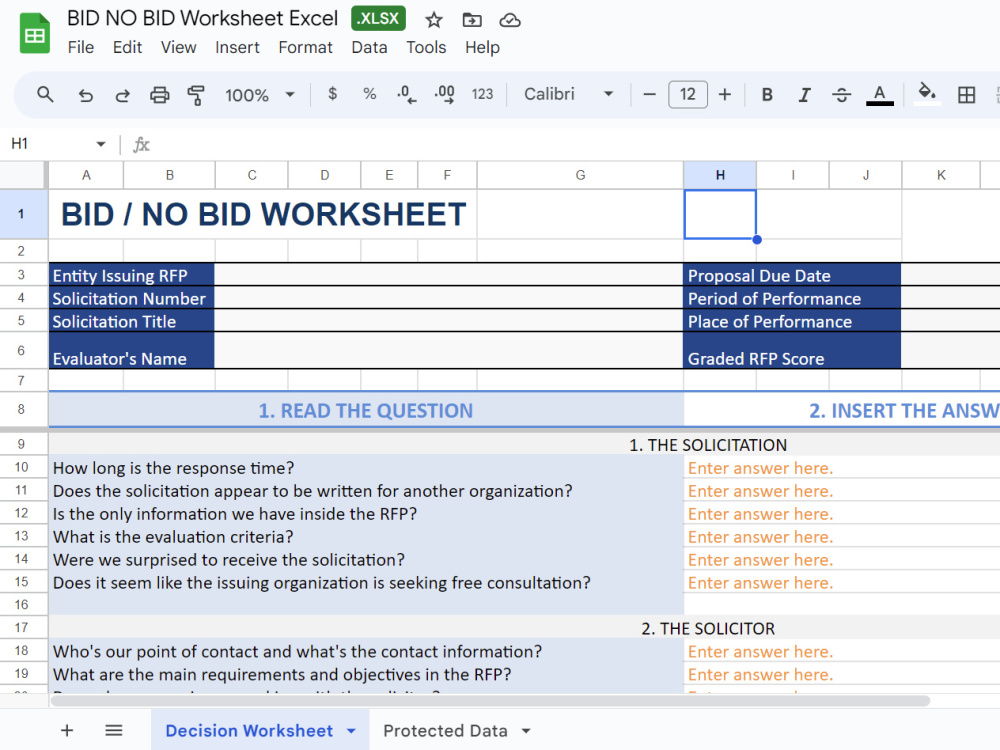Open the Insert menu
Screen dimensions: 1000x750
237,47
